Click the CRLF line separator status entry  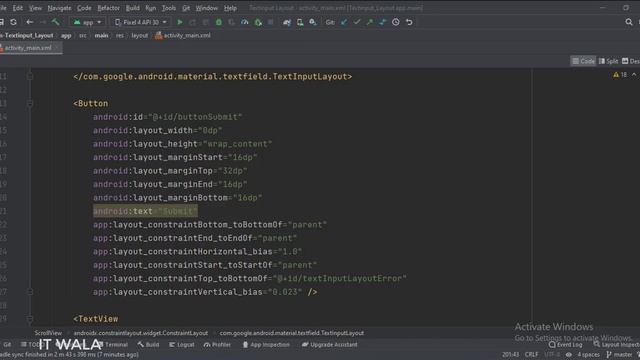(x=531, y=354)
